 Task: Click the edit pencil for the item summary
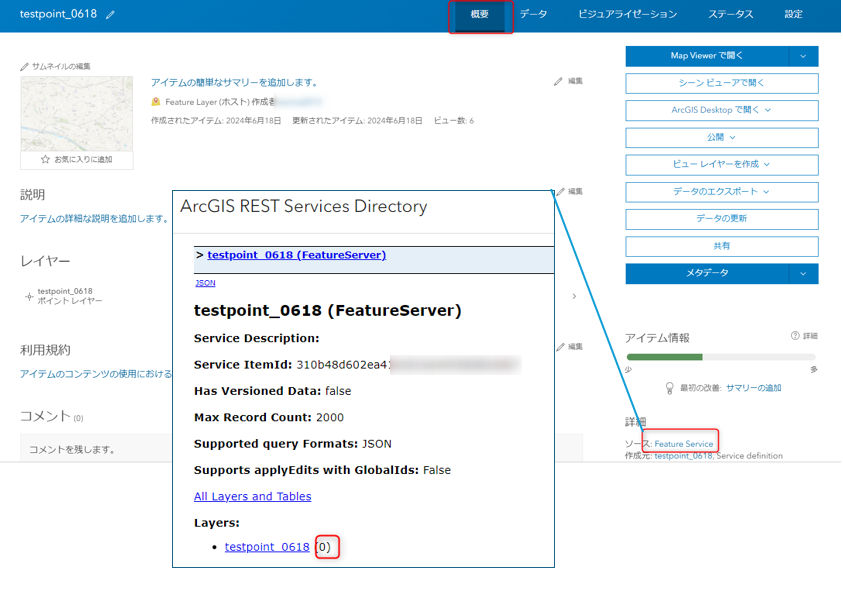(558, 81)
